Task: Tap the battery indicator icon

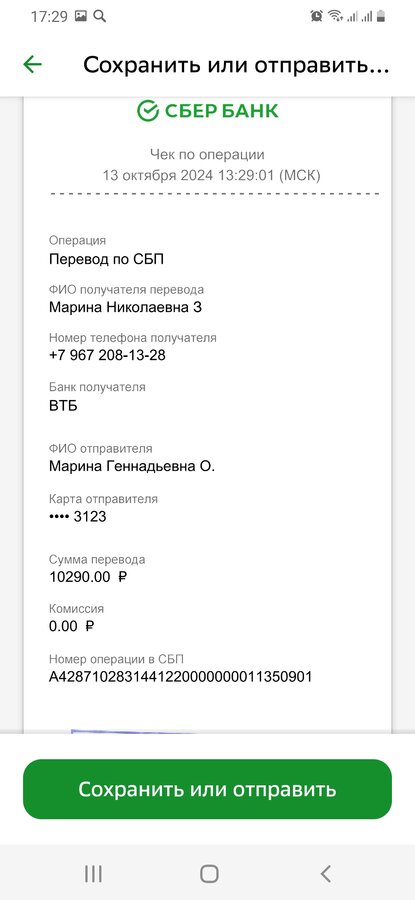Action: pyautogui.click(x=379, y=16)
